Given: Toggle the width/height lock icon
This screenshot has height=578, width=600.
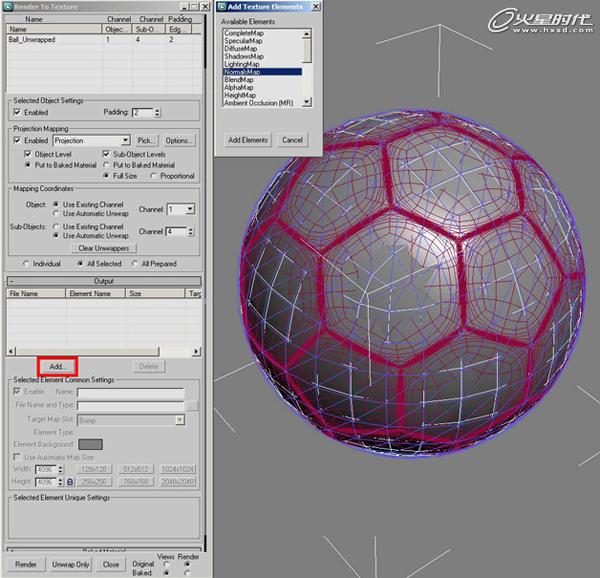Looking at the screenshot, I should tap(70, 482).
